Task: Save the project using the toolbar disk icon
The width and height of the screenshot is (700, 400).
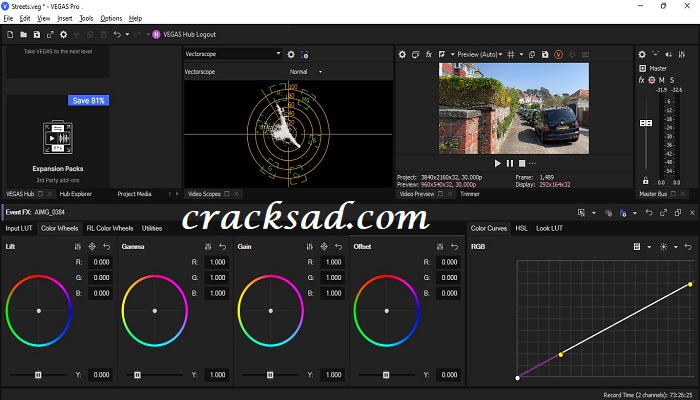Action: click(37, 34)
